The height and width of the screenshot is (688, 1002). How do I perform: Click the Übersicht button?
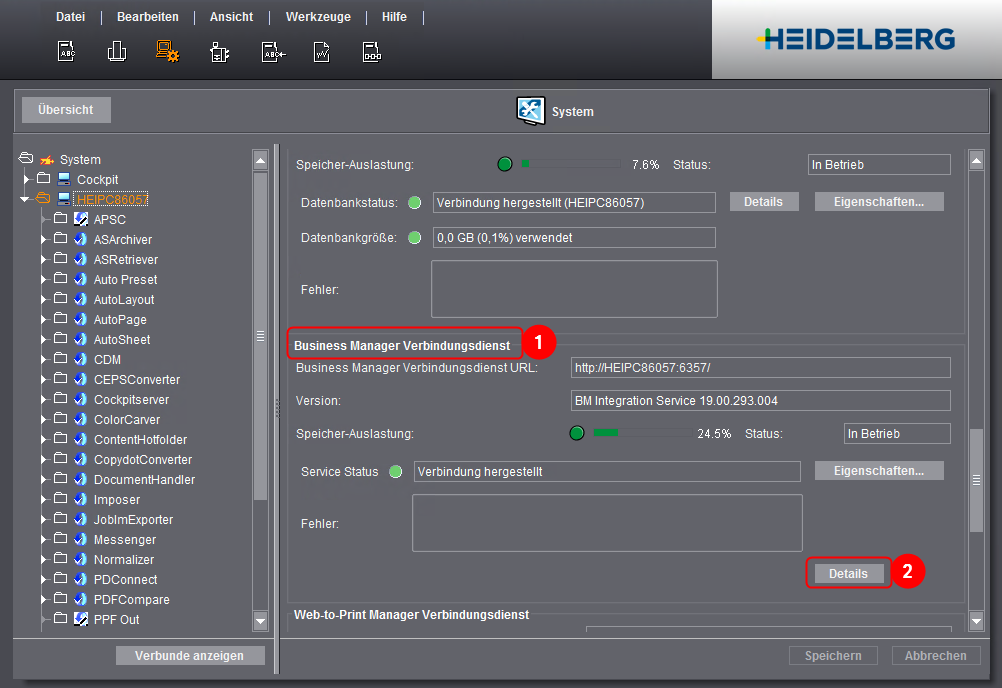tap(66, 110)
